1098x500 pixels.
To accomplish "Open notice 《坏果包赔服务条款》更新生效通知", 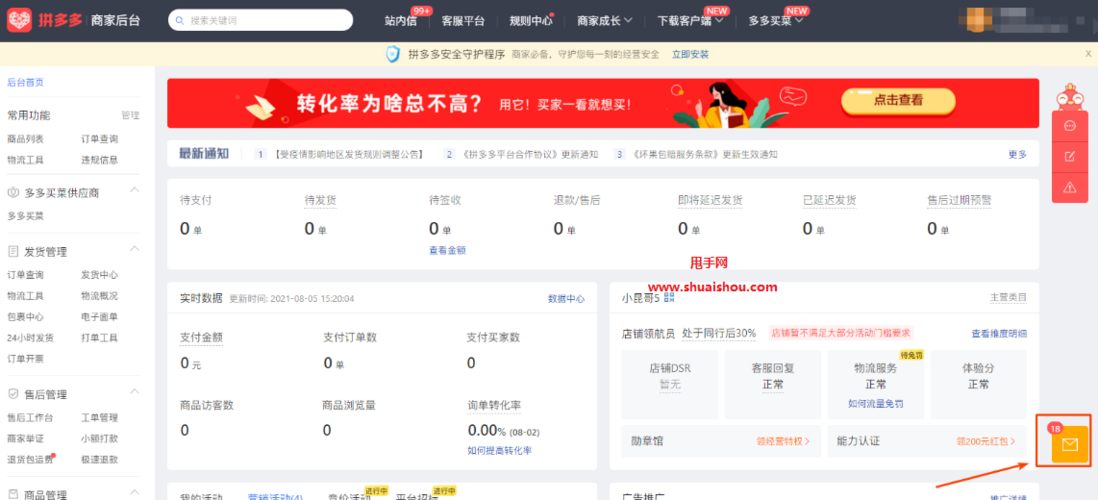I will pyautogui.click(x=704, y=154).
